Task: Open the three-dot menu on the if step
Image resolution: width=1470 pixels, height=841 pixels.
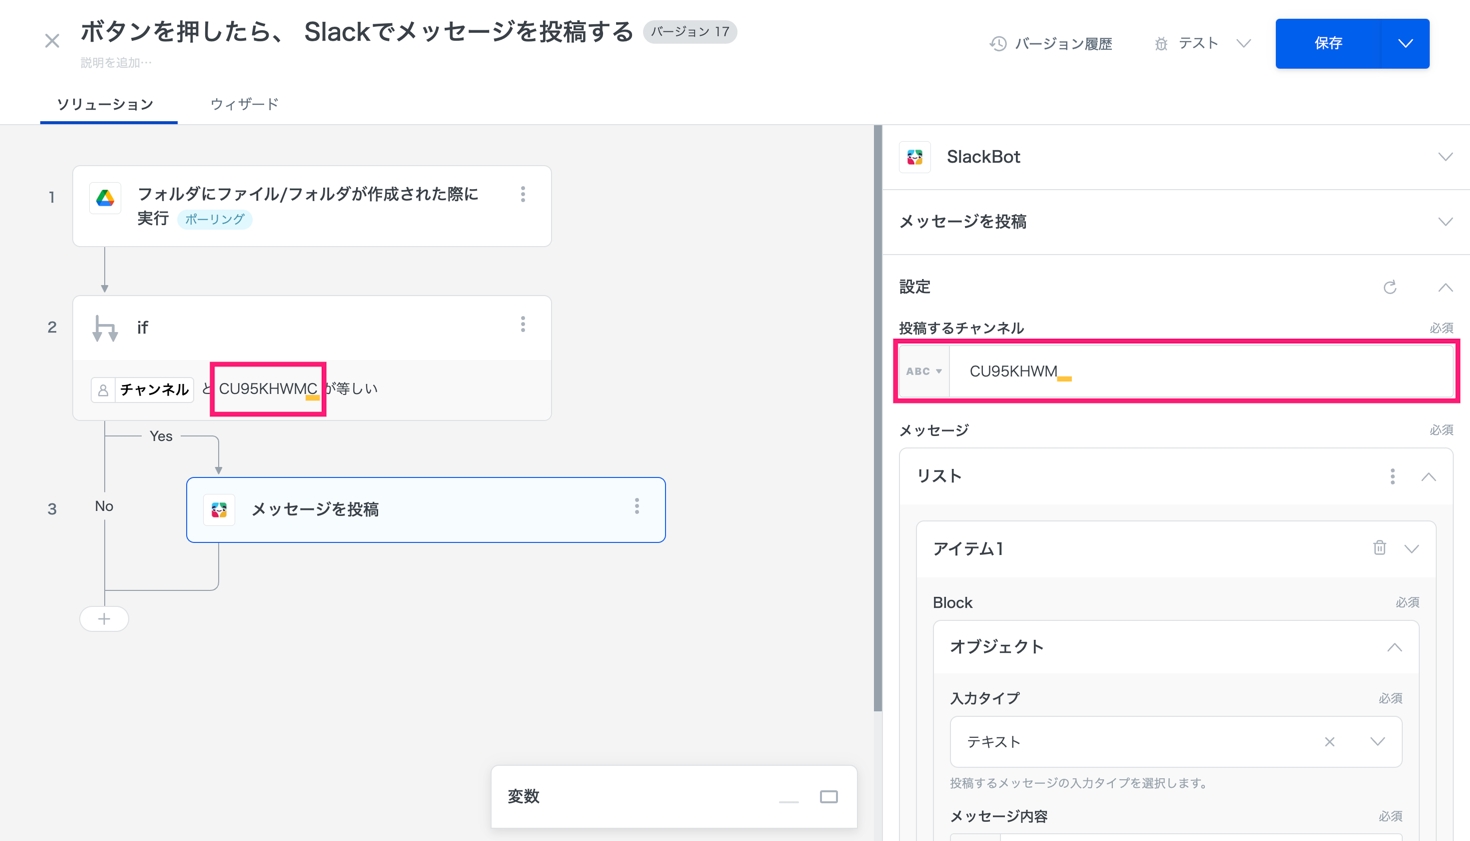Action: pyautogui.click(x=522, y=325)
